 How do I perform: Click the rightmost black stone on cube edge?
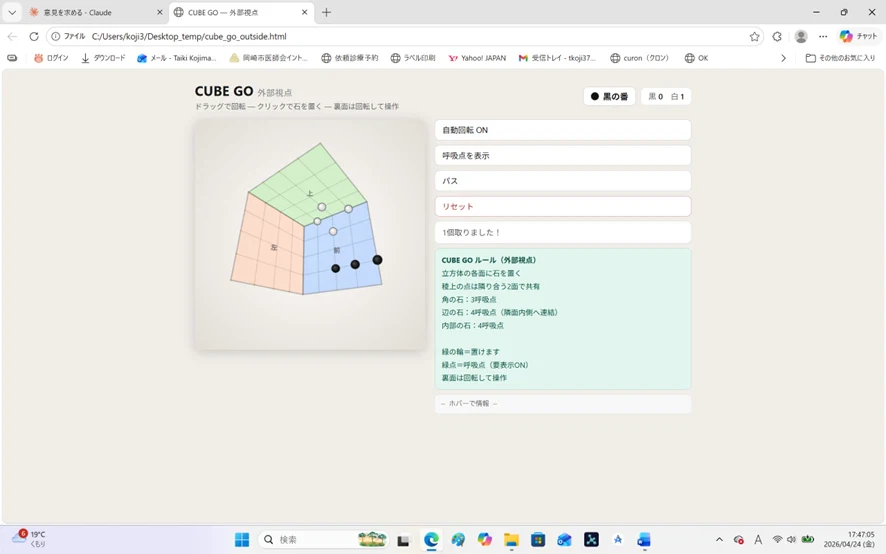377,259
